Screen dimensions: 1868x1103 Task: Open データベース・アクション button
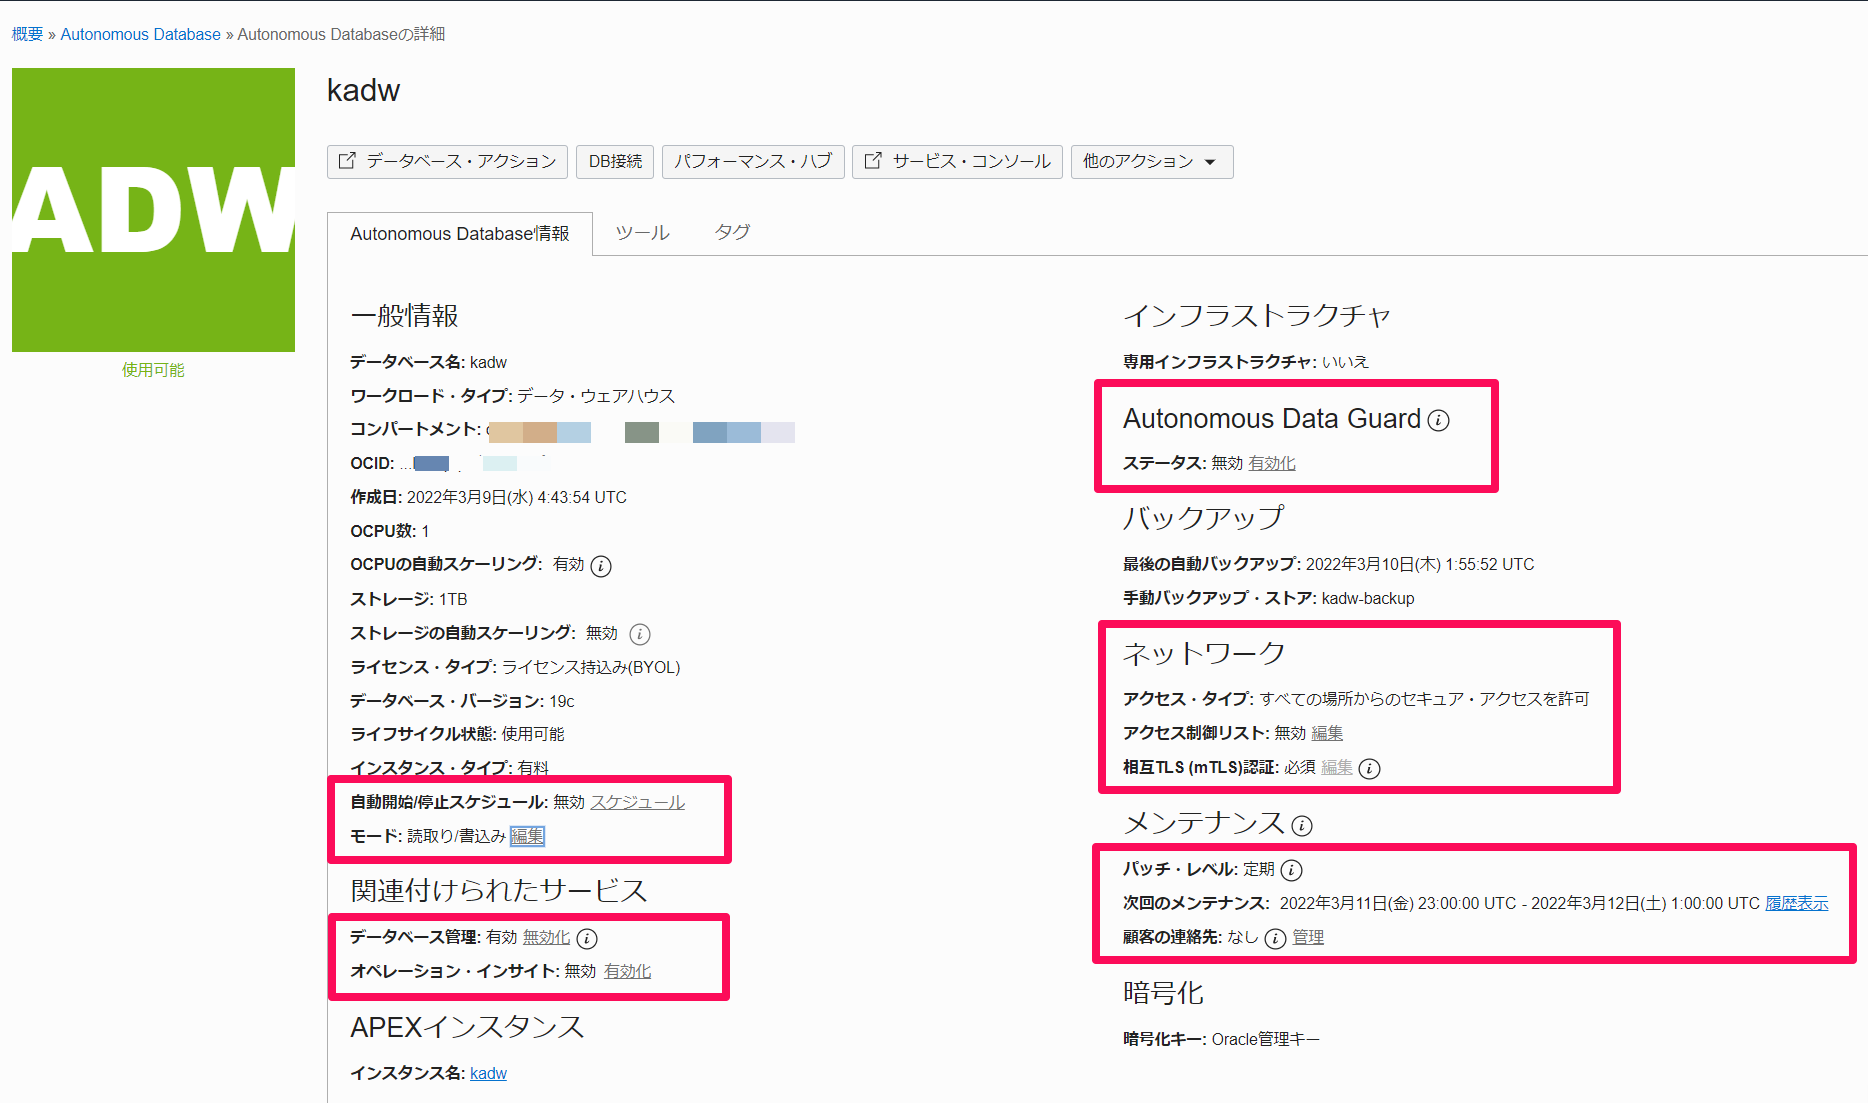[x=447, y=162]
